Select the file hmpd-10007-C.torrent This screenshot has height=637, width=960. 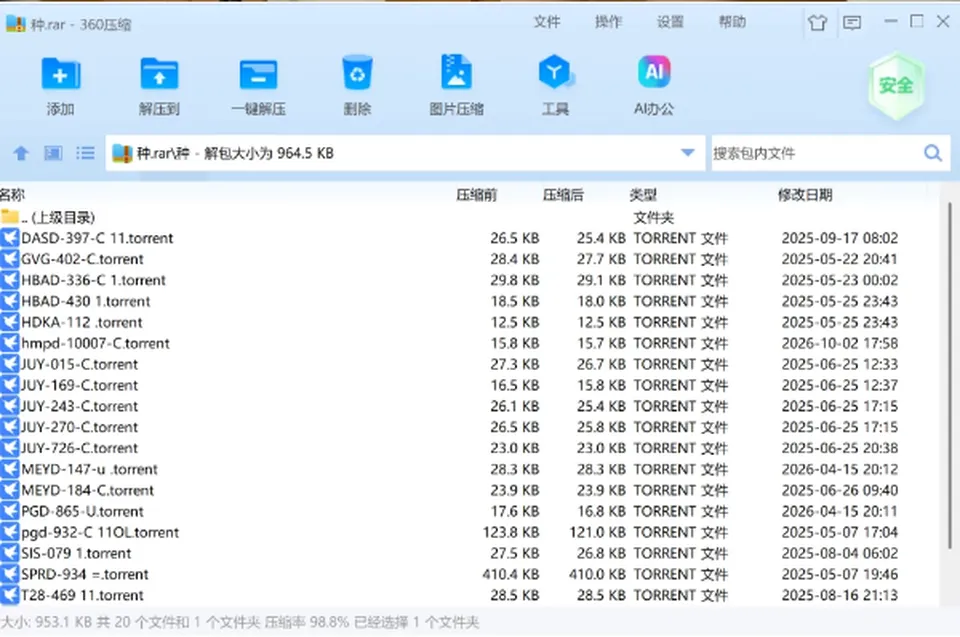(95, 343)
